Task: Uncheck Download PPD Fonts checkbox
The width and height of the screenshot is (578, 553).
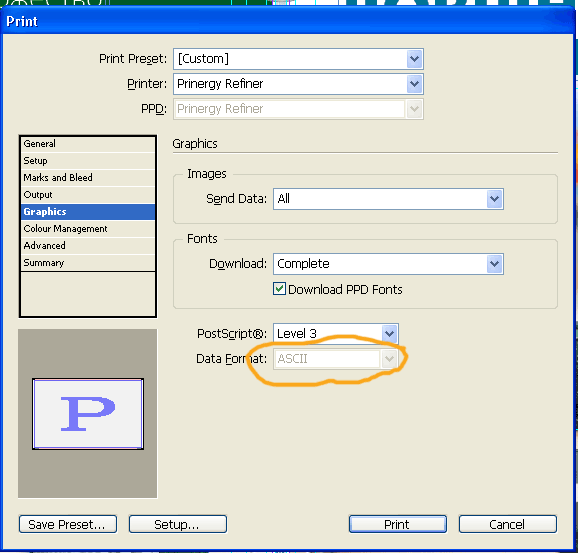Action: 279,289
